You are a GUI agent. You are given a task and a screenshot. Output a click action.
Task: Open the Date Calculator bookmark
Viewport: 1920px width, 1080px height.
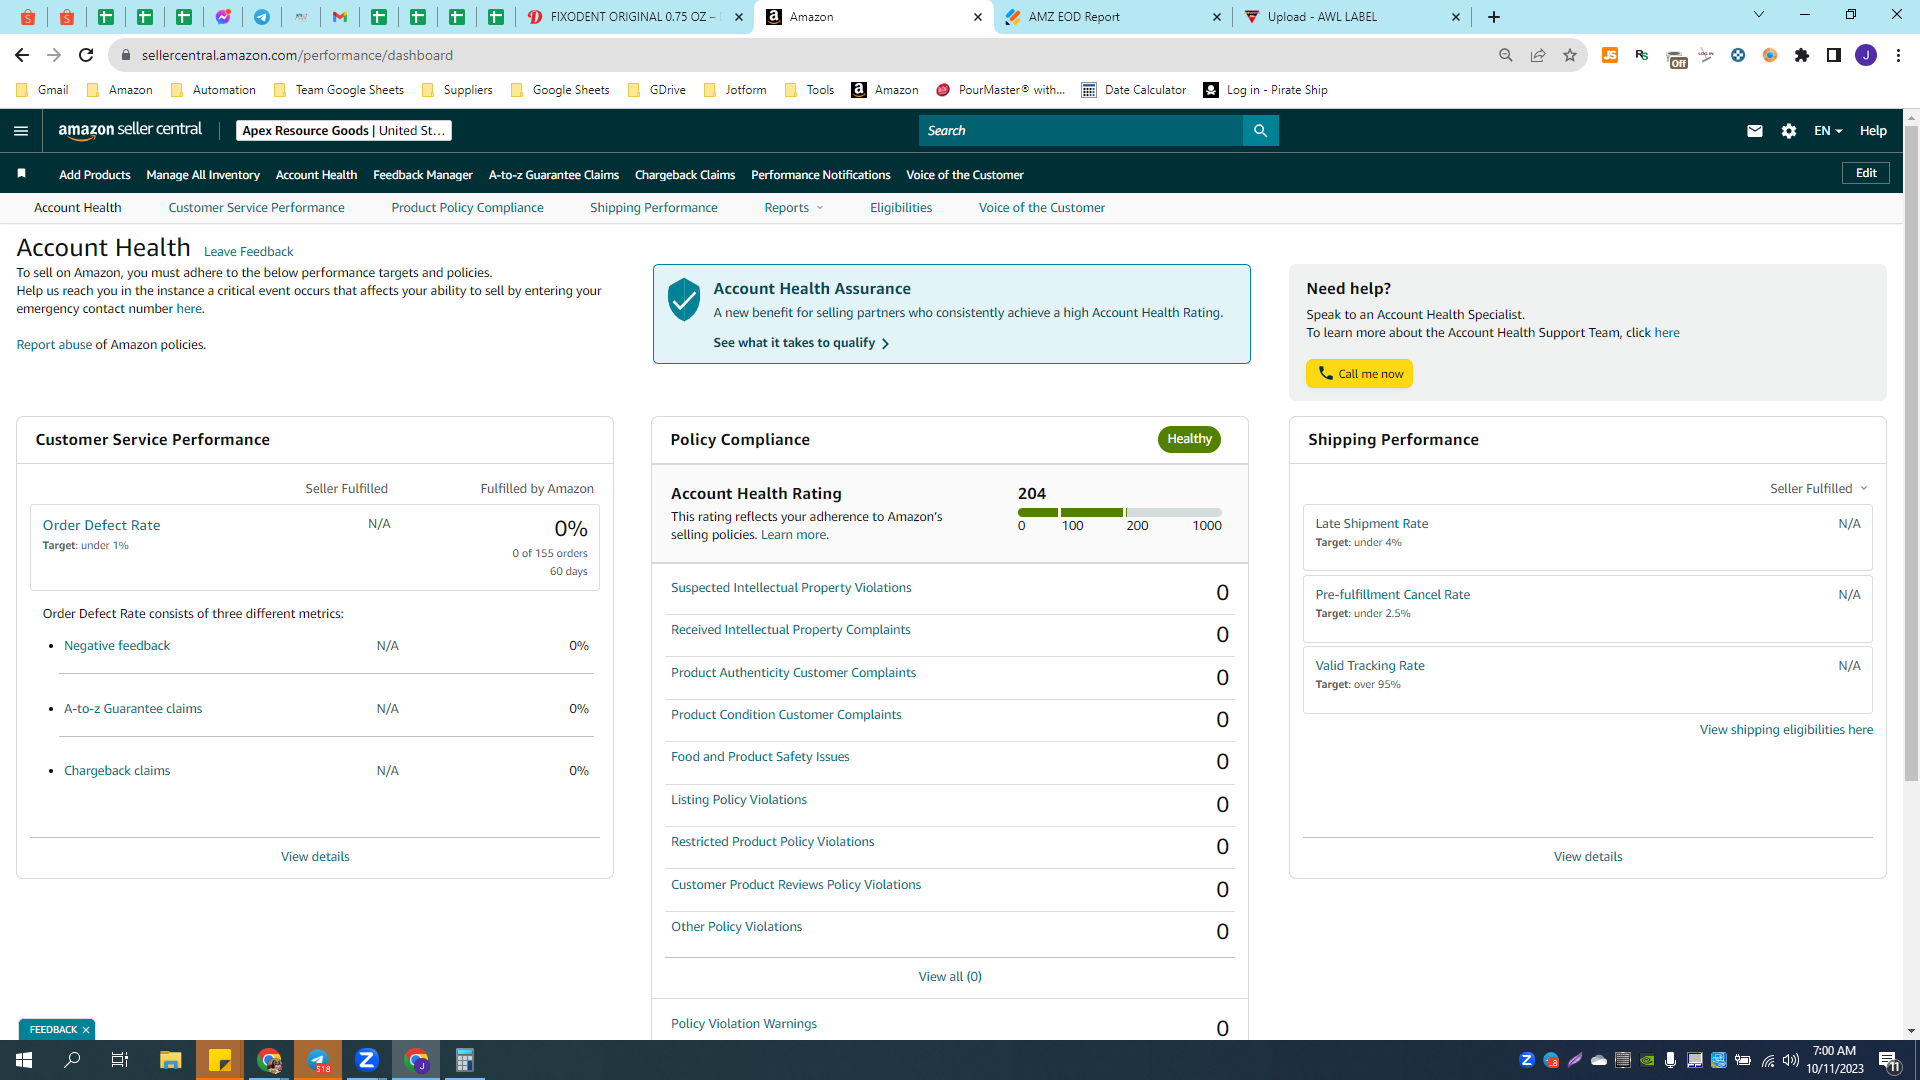tap(1133, 90)
